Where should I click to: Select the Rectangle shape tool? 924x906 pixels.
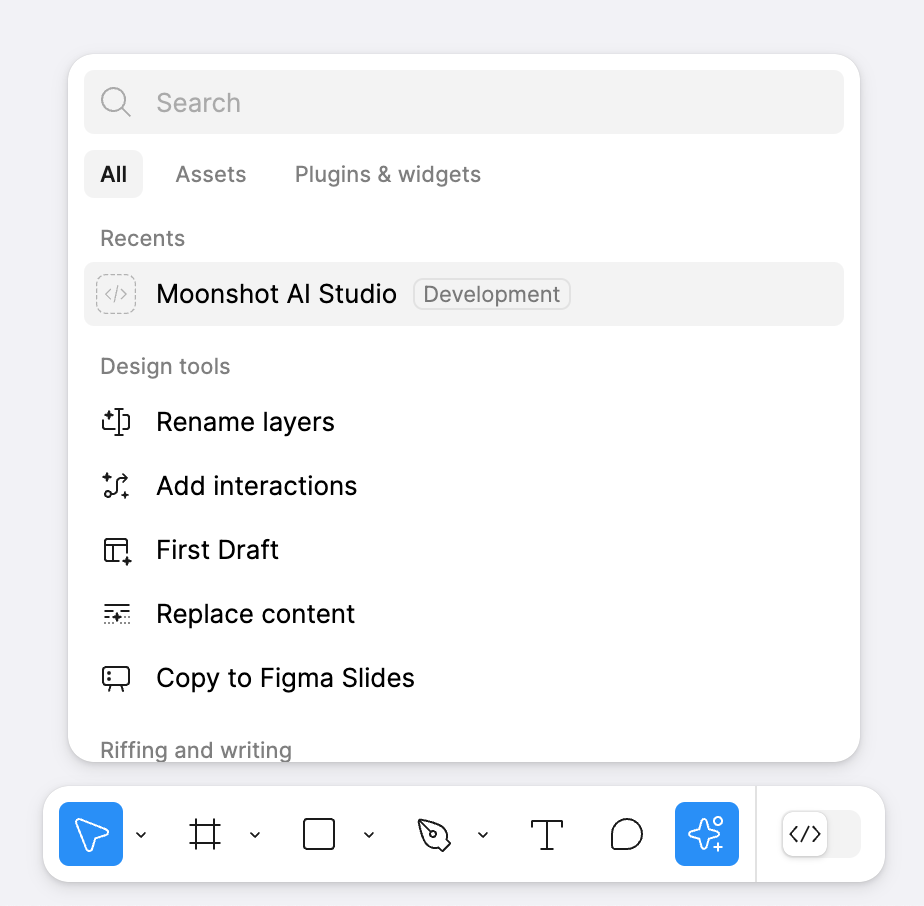319,833
